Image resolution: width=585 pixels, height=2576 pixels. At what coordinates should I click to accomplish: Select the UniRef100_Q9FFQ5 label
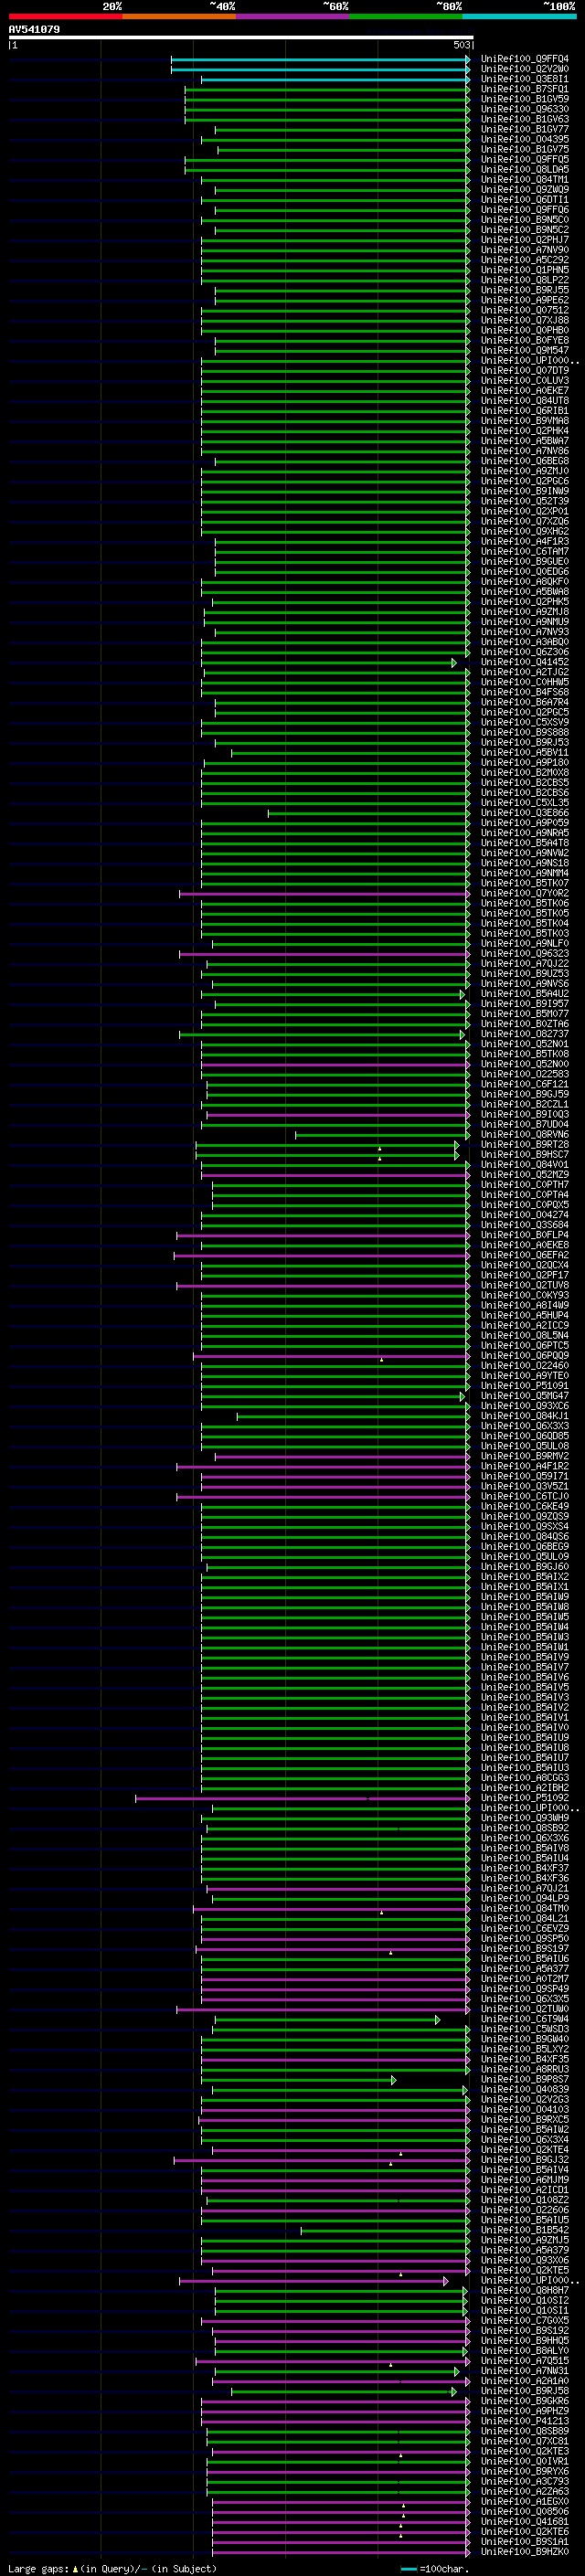pos(524,159)
